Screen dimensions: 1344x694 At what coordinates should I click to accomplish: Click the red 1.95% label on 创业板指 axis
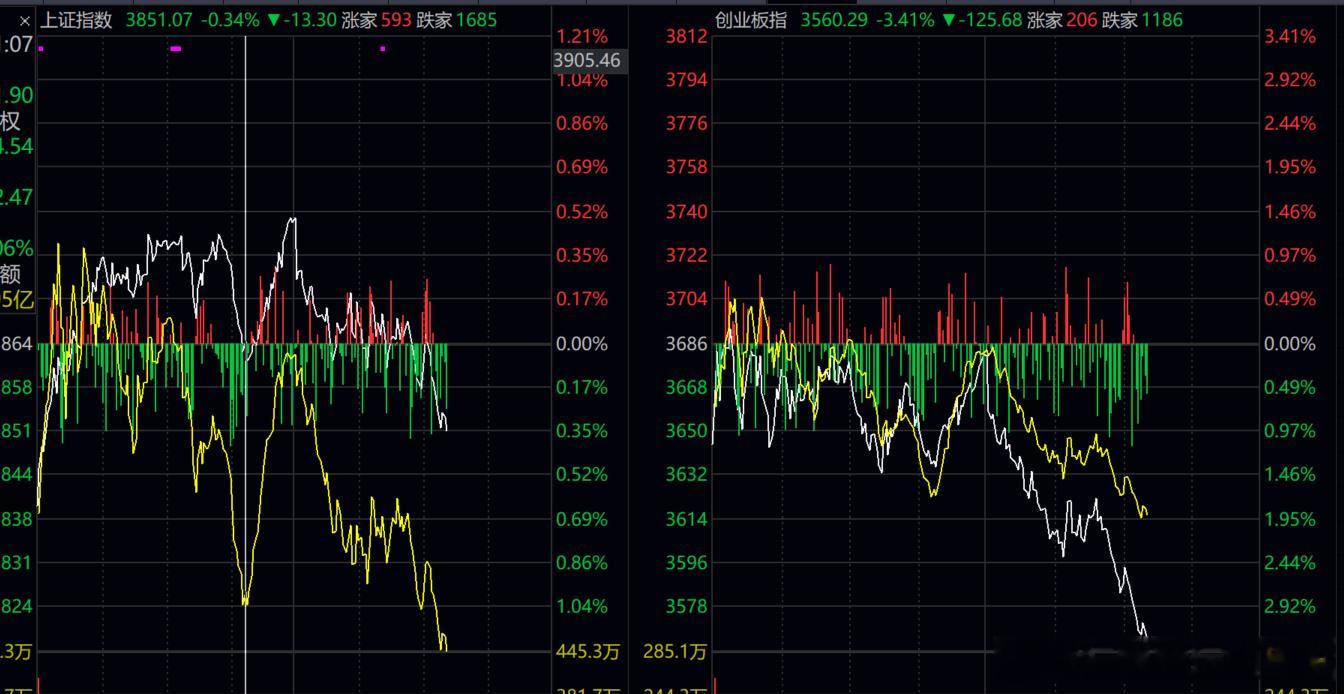tap(1290, 167)
